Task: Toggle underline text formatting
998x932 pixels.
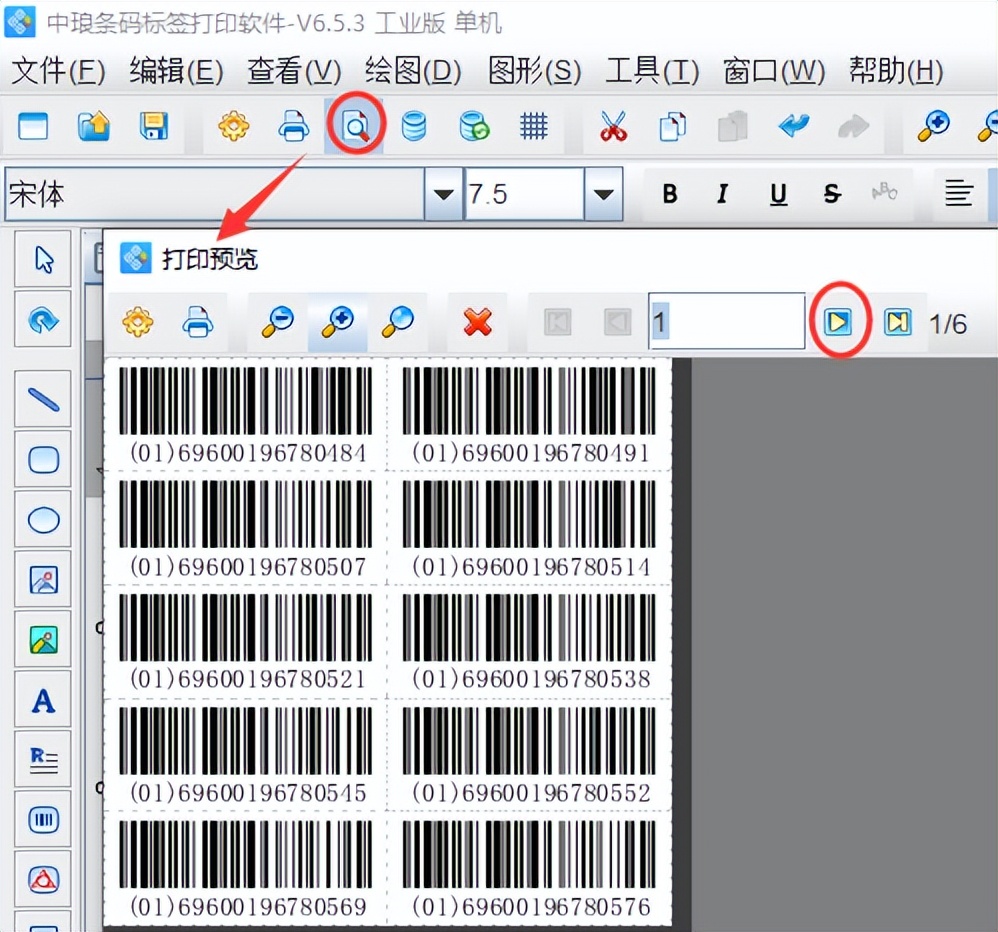Action: click(777, 194)
